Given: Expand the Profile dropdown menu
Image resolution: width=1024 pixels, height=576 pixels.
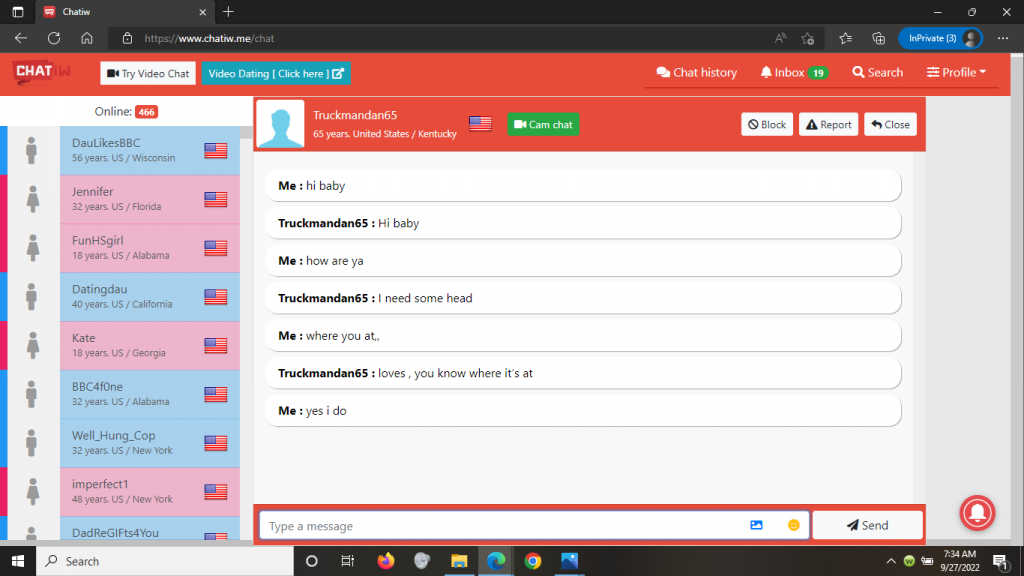Looking at the screenshot, I should point(956,72).
